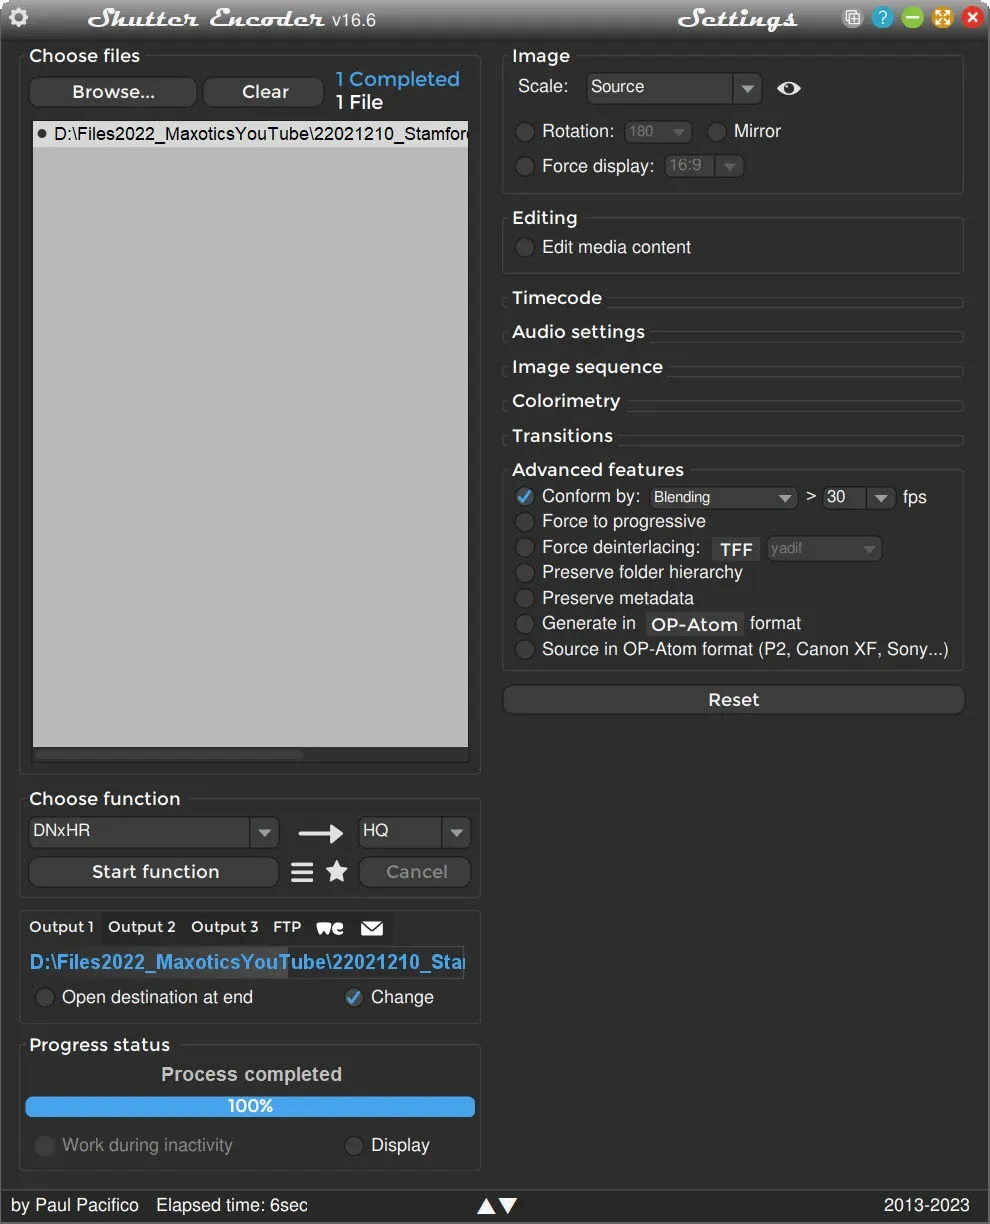Enable the Mirror option

click(717, 132)
